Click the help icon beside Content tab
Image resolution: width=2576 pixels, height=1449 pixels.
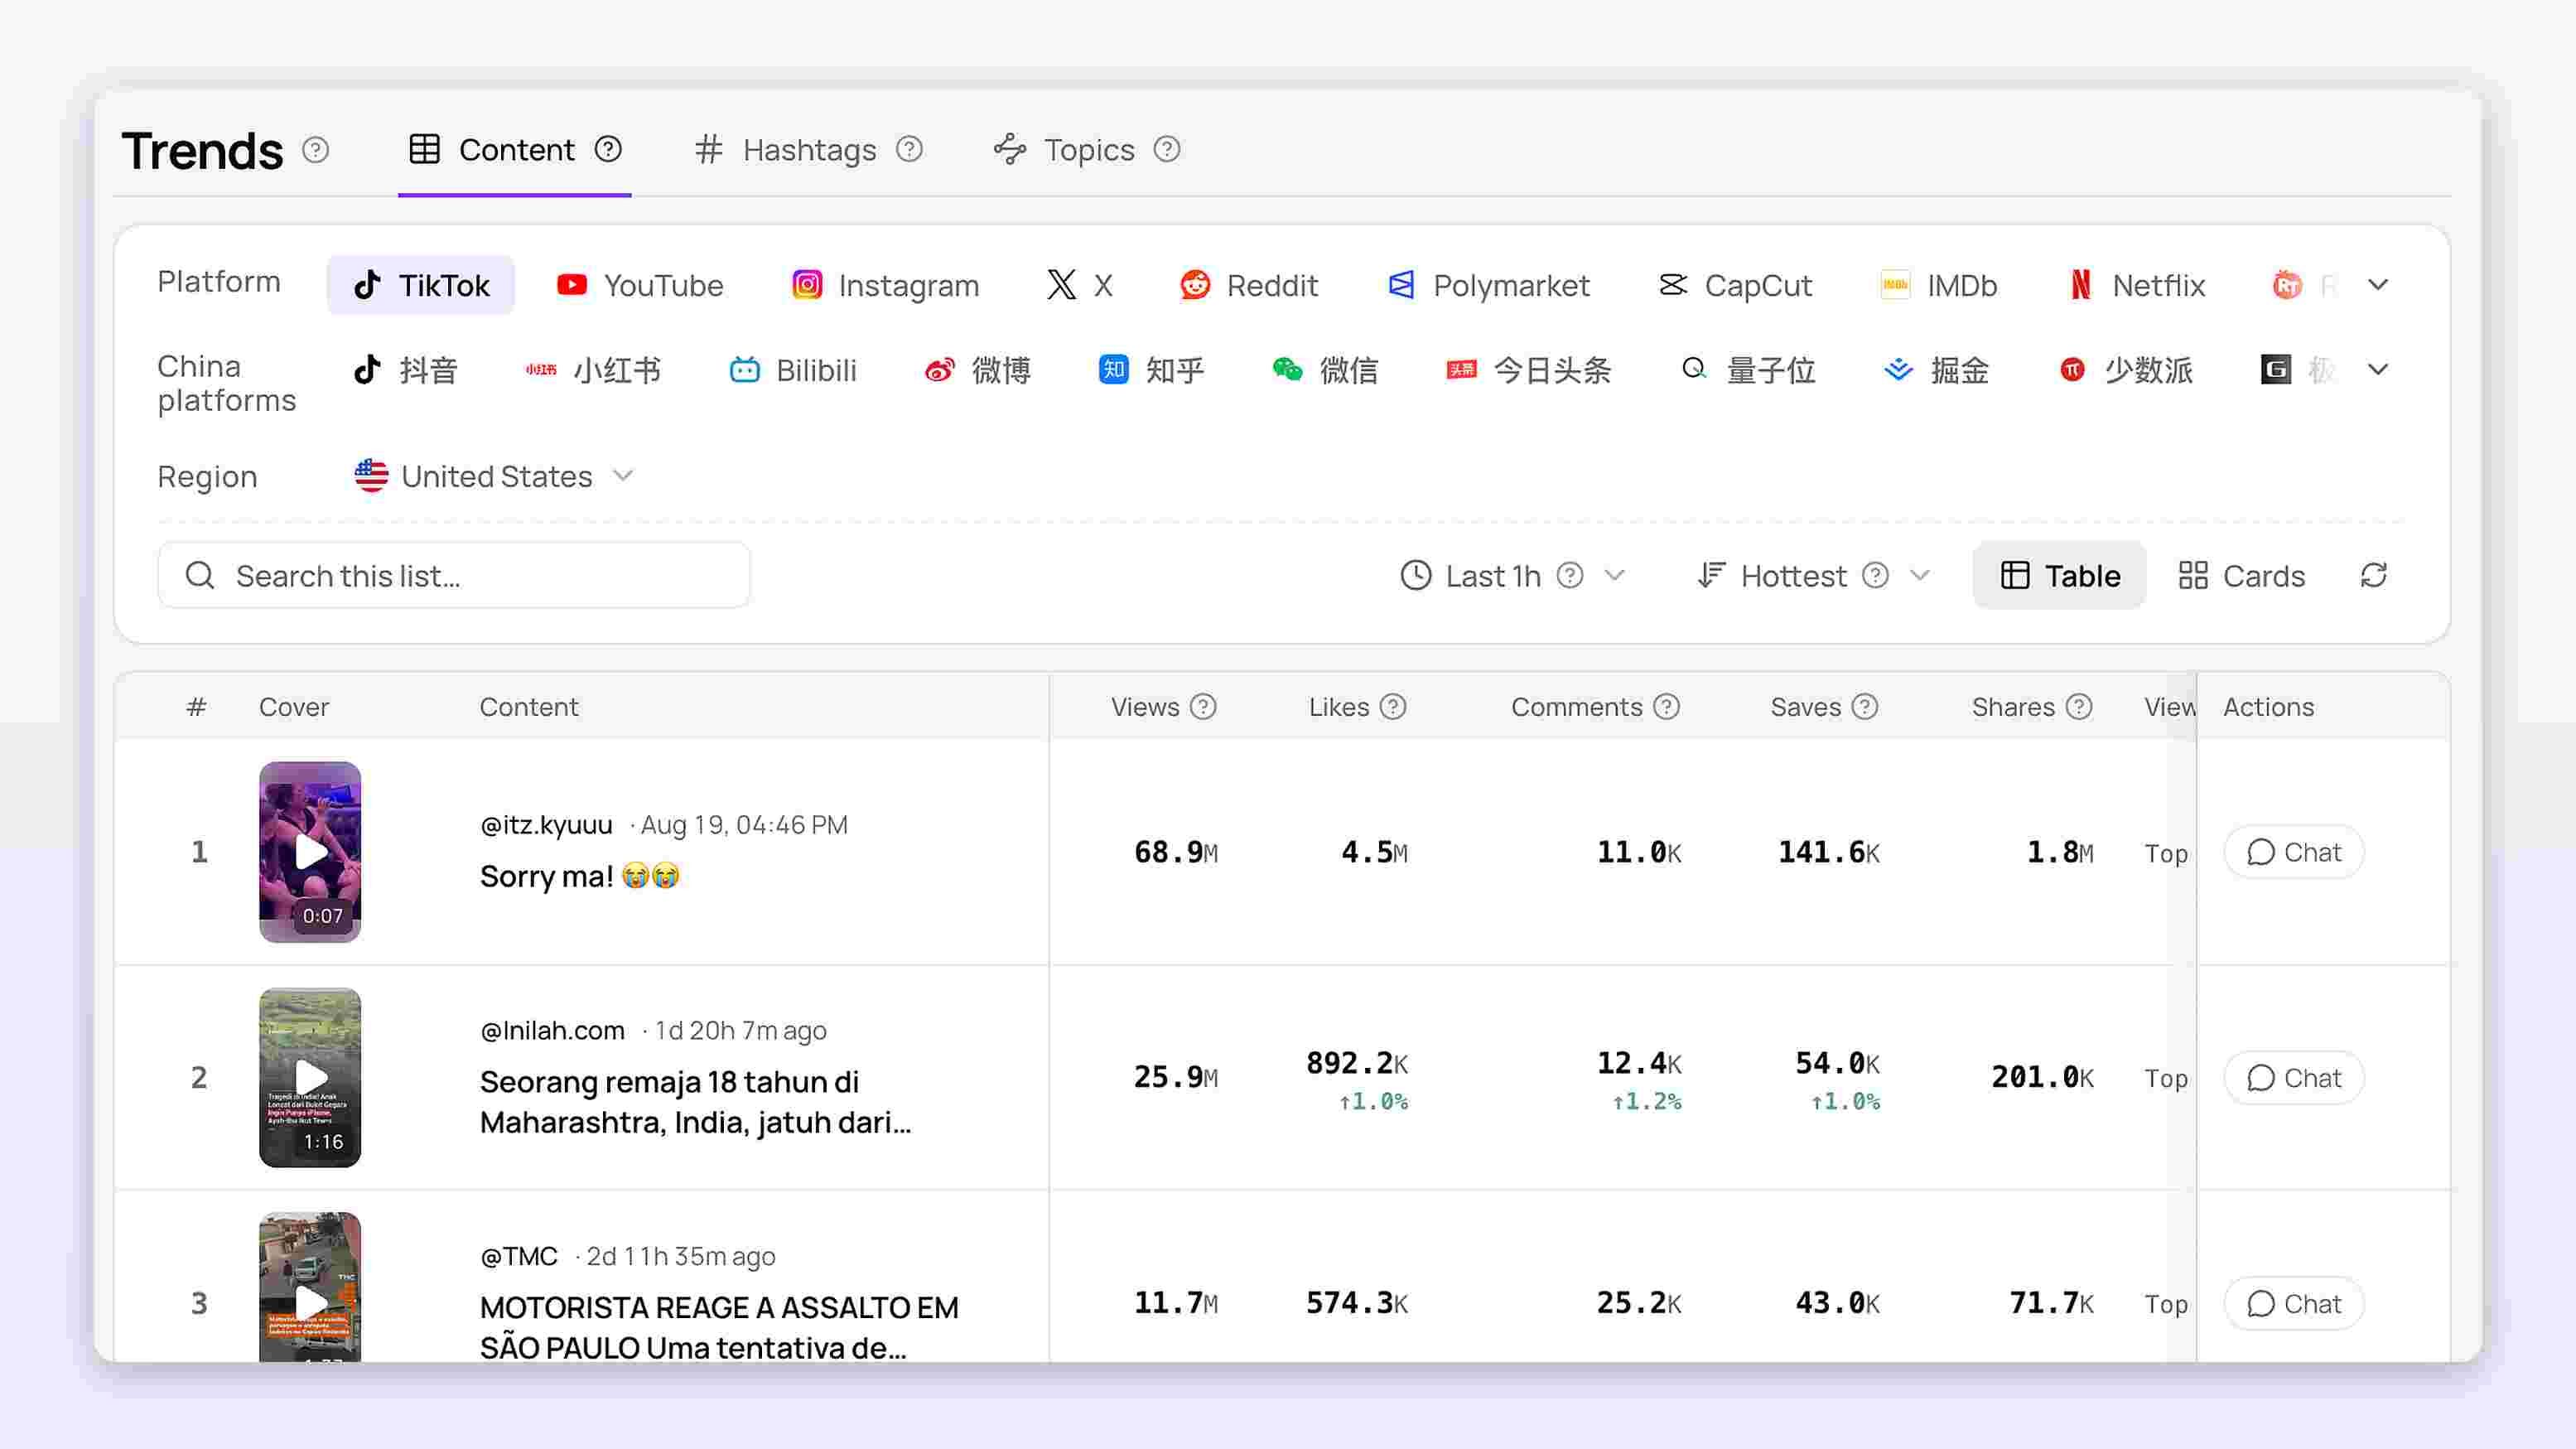[608, 149]
